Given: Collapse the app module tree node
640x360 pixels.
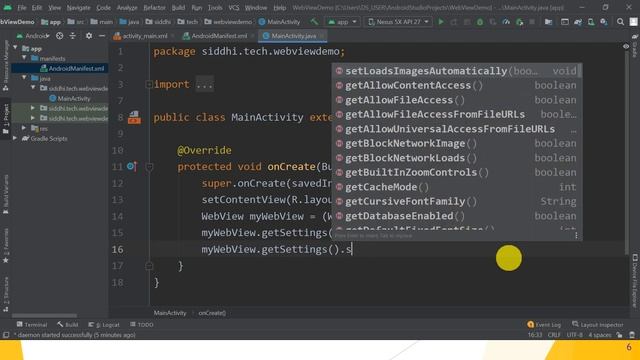Looking at the screenshot, I should 16,48.
